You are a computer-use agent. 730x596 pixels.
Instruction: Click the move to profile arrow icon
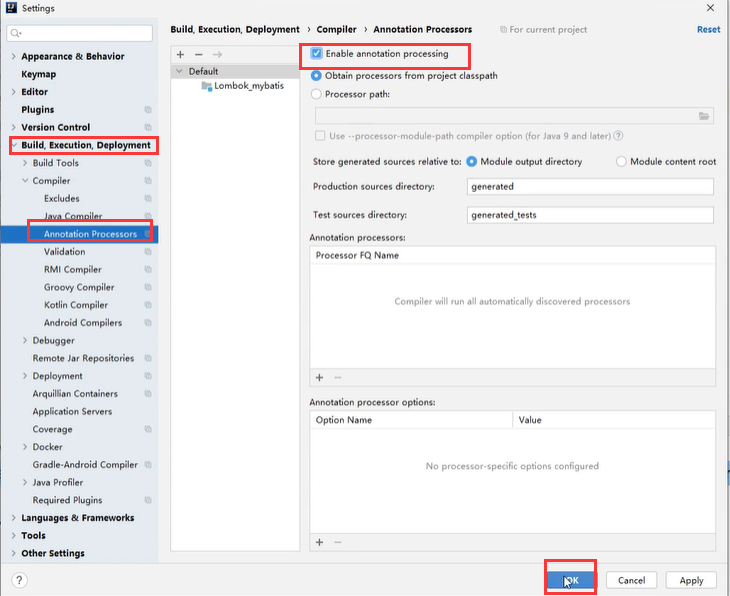click(x=217, y=54)
